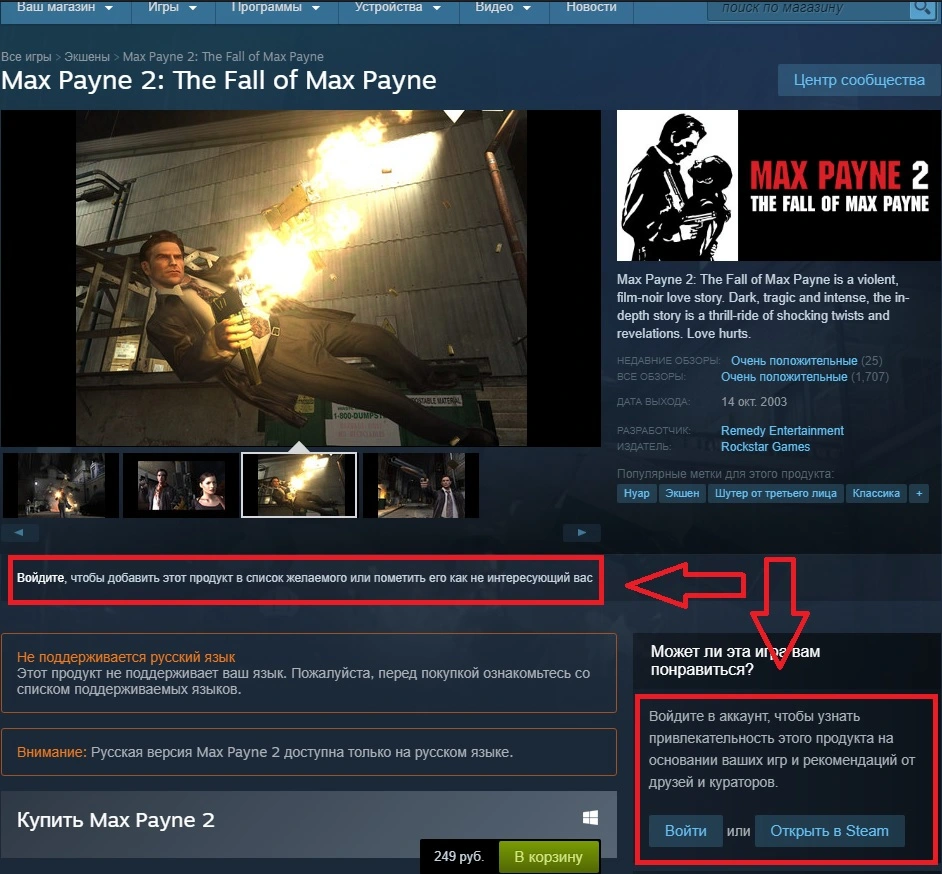Open all reviews Очень положительные link
Image resolution: width=942 pixels, height=874 pixels.
(x=784, y=377)
